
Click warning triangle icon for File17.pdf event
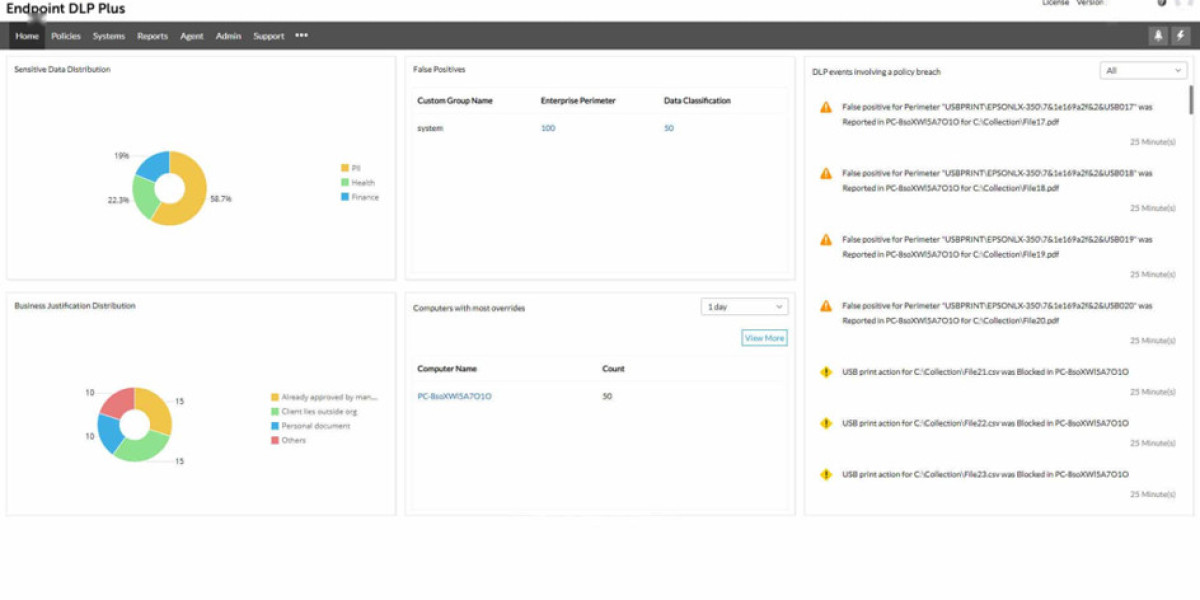826,107
